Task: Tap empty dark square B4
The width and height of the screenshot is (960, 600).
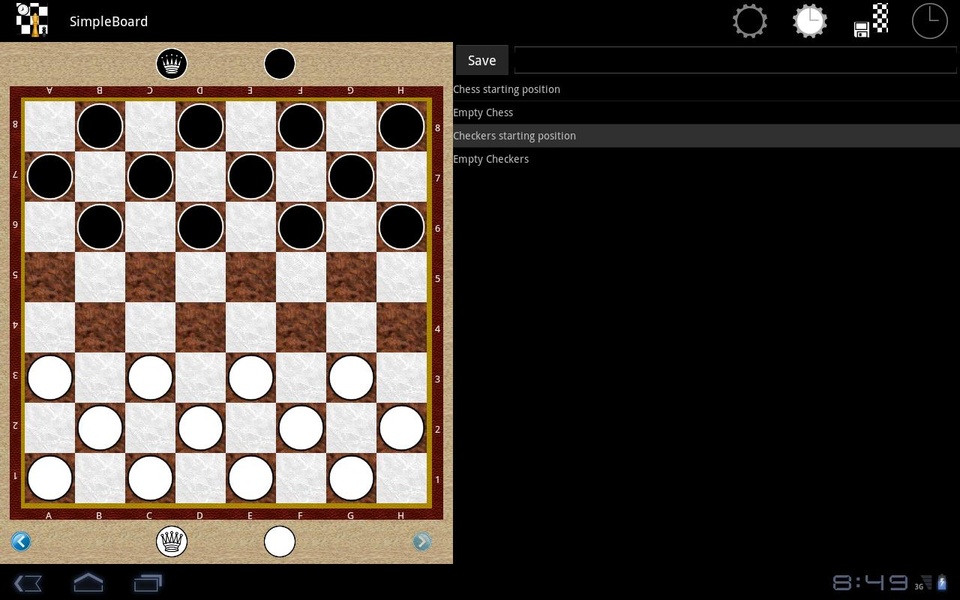Action: [100, 327]
